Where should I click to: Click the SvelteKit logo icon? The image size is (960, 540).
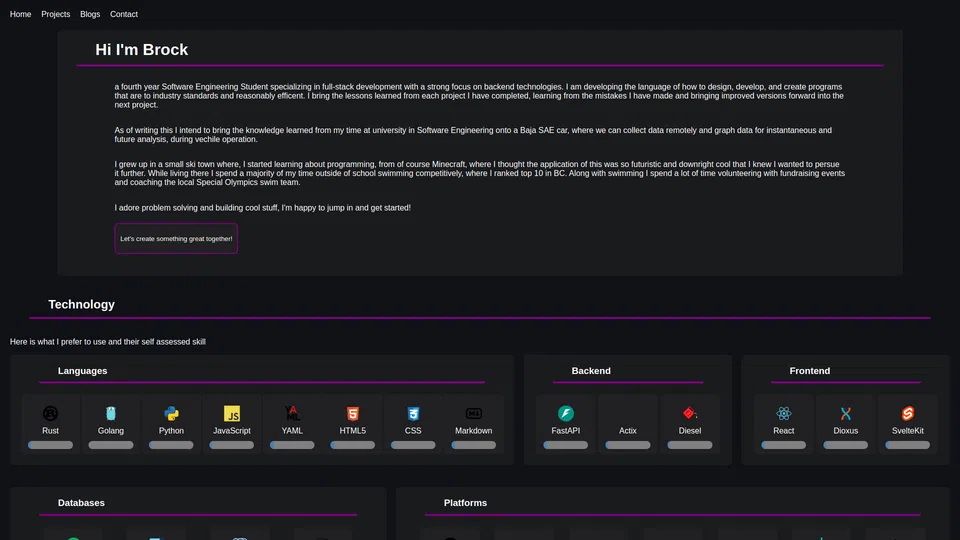(x=907, y=414)
